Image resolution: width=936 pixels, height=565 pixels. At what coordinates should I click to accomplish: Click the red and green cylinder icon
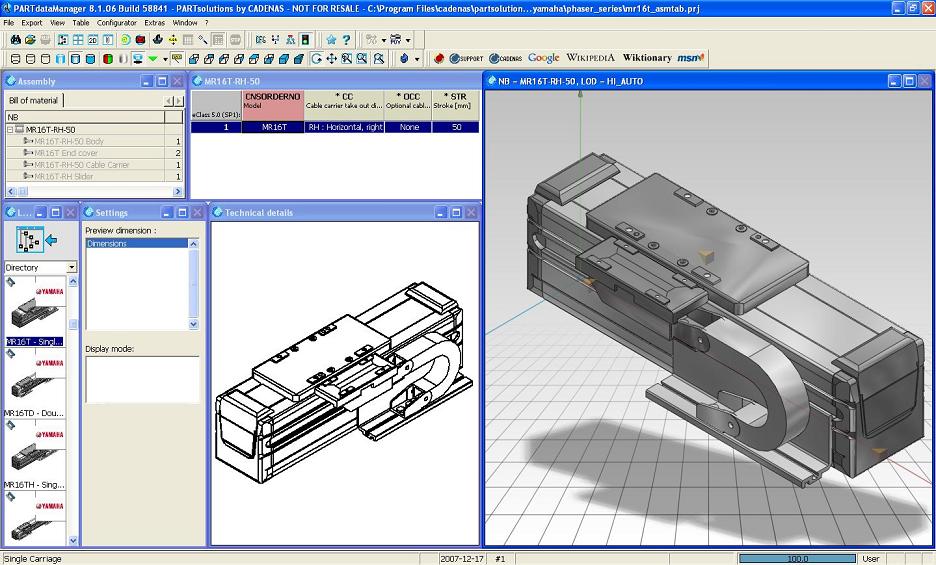(x=108, y=59)
